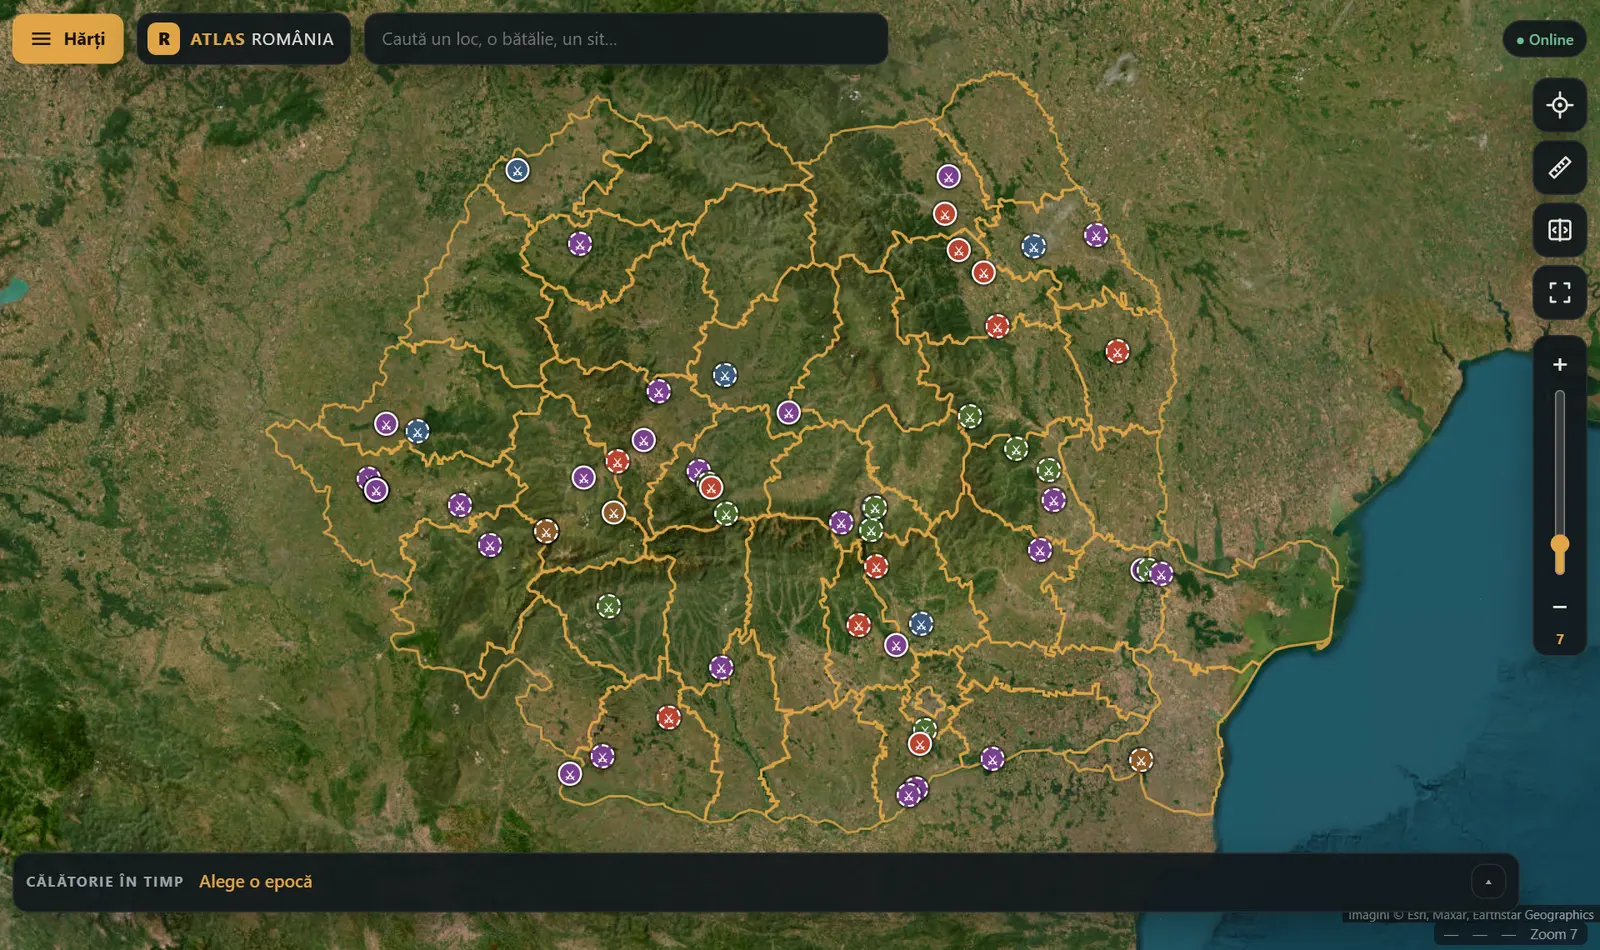1600x950 pixels.
Task: Select the green dashed marker in southwest hills
Action: pos(608,606)
